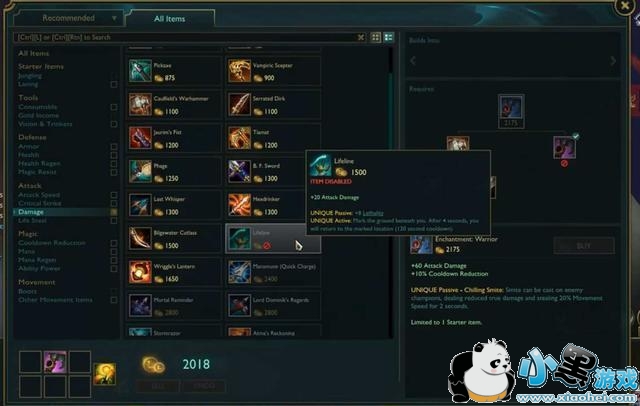Go to next Builds Into arrow

tap(613, 61)
